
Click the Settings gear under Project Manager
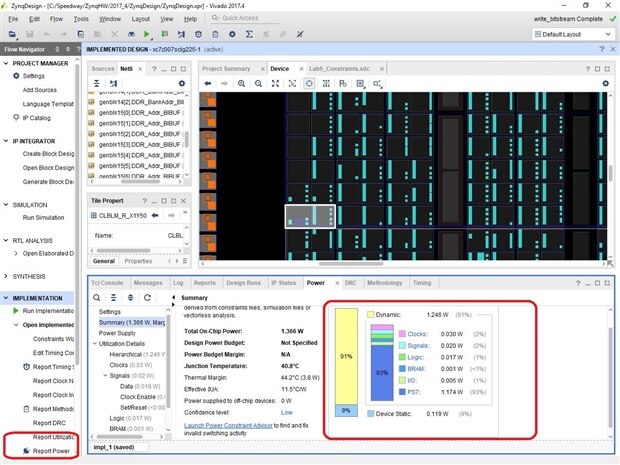[x=17, y=76]
